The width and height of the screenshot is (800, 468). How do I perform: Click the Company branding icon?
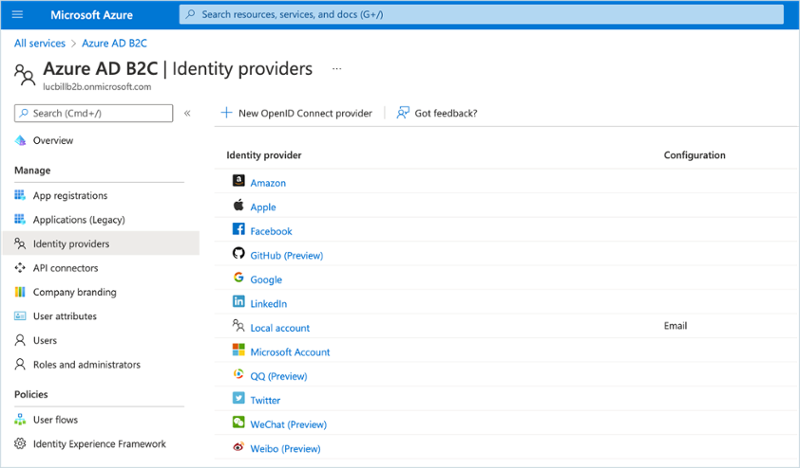tap(20, 292)
